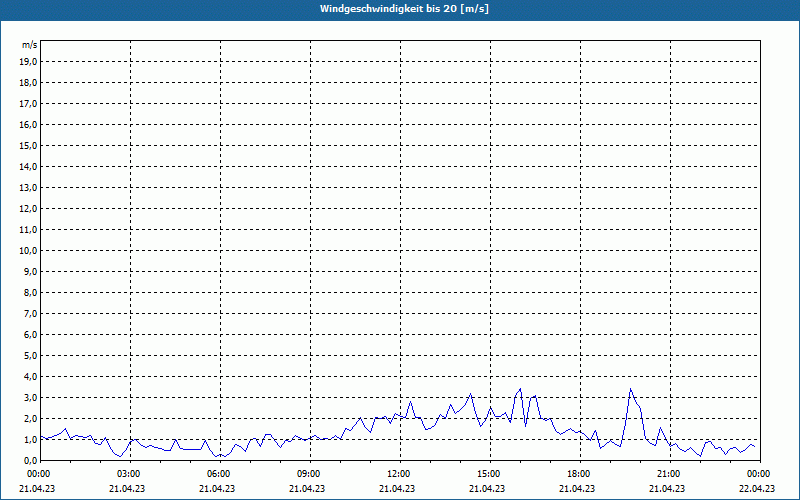The height and width of the screenshot is (500, 800).
Task: Click the 06:00 time axis label
Action: [220, 474]
